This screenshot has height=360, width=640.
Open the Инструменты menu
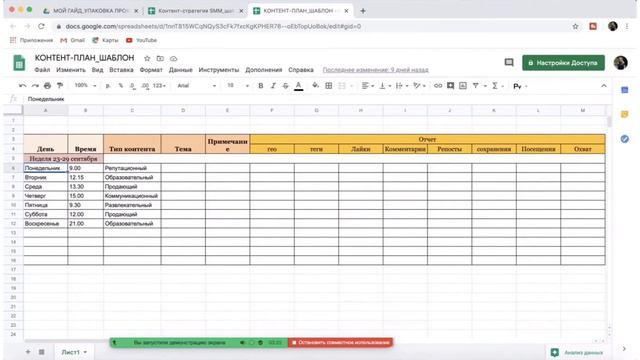[x=219, y=70]
